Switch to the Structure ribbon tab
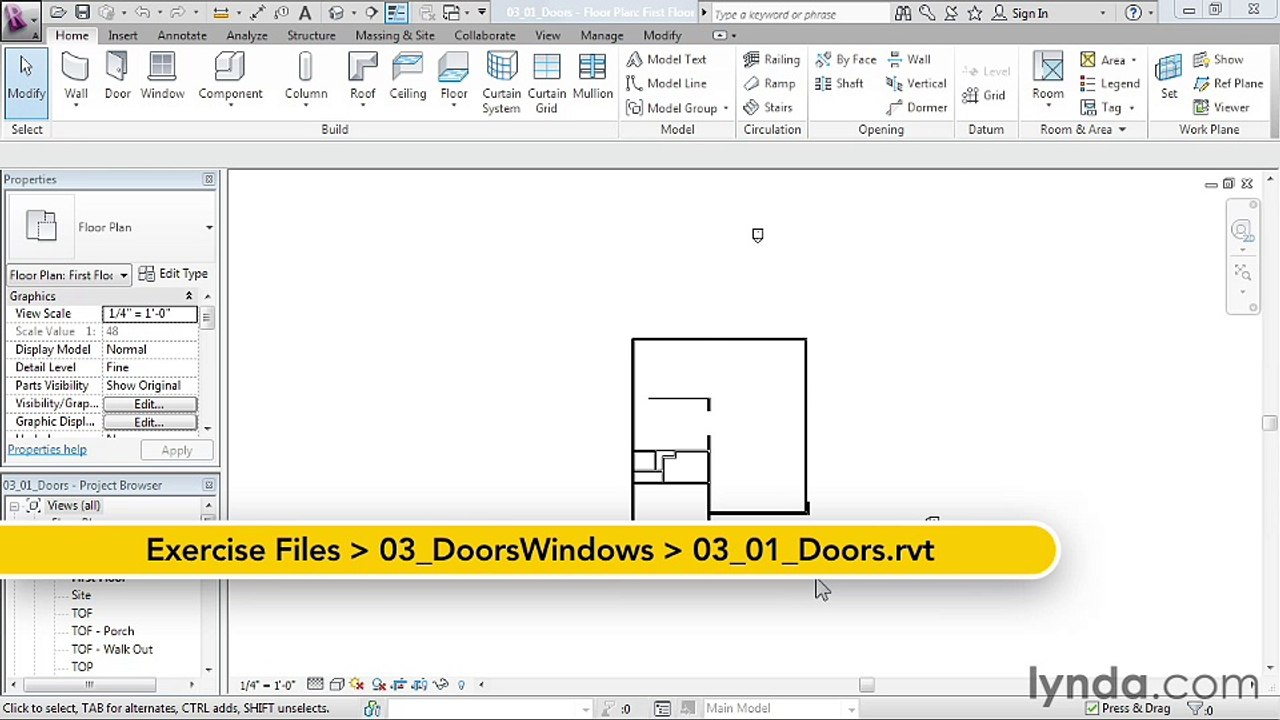 (311, 35)
